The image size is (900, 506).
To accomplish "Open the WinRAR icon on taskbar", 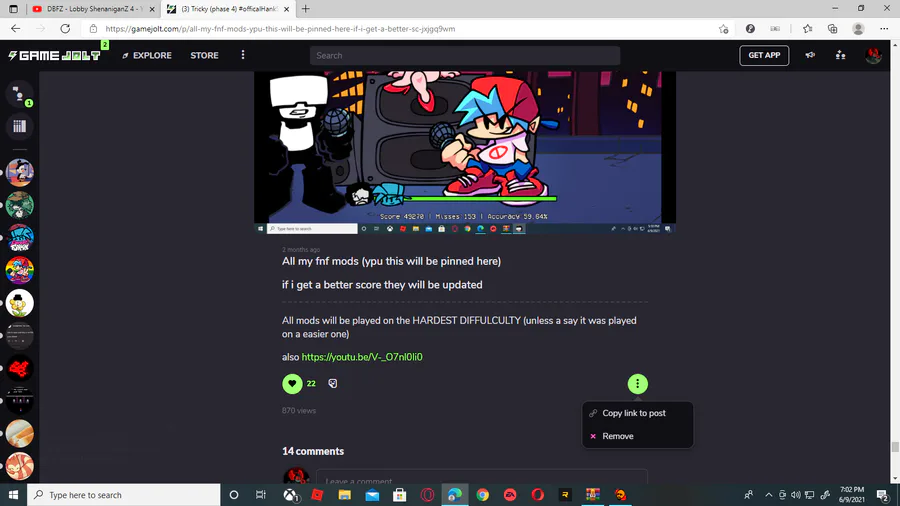I will click(592, 495).
